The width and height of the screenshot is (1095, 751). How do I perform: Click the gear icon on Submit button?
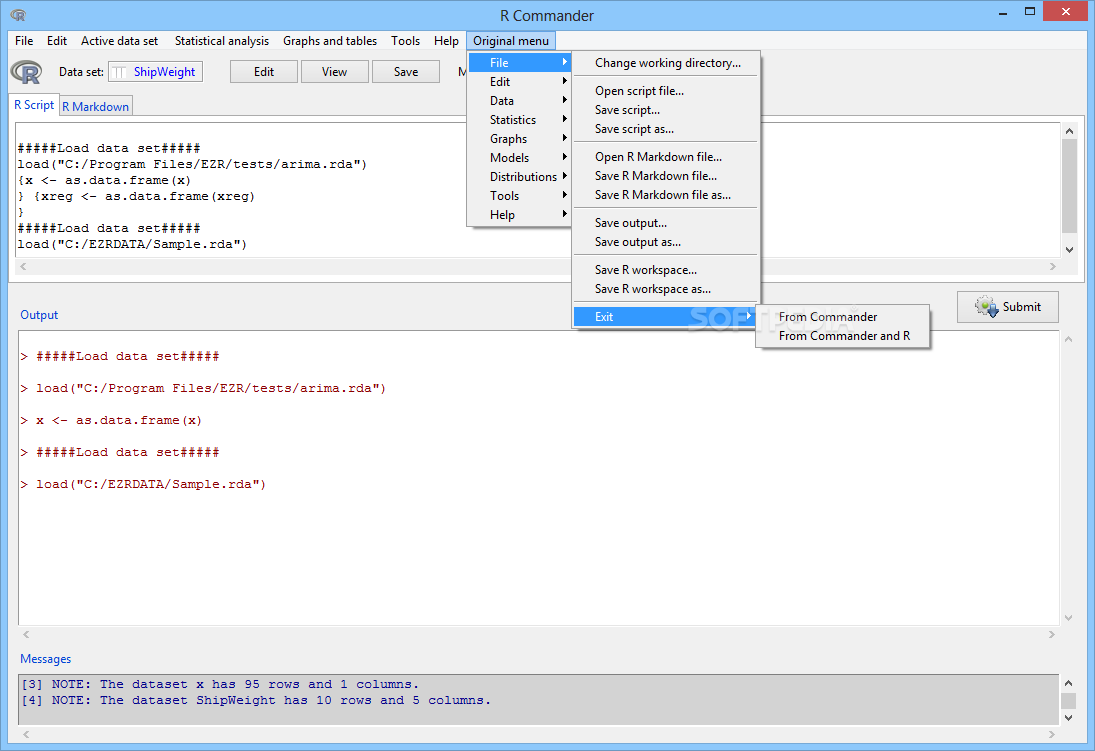click(x=987, y=307)
